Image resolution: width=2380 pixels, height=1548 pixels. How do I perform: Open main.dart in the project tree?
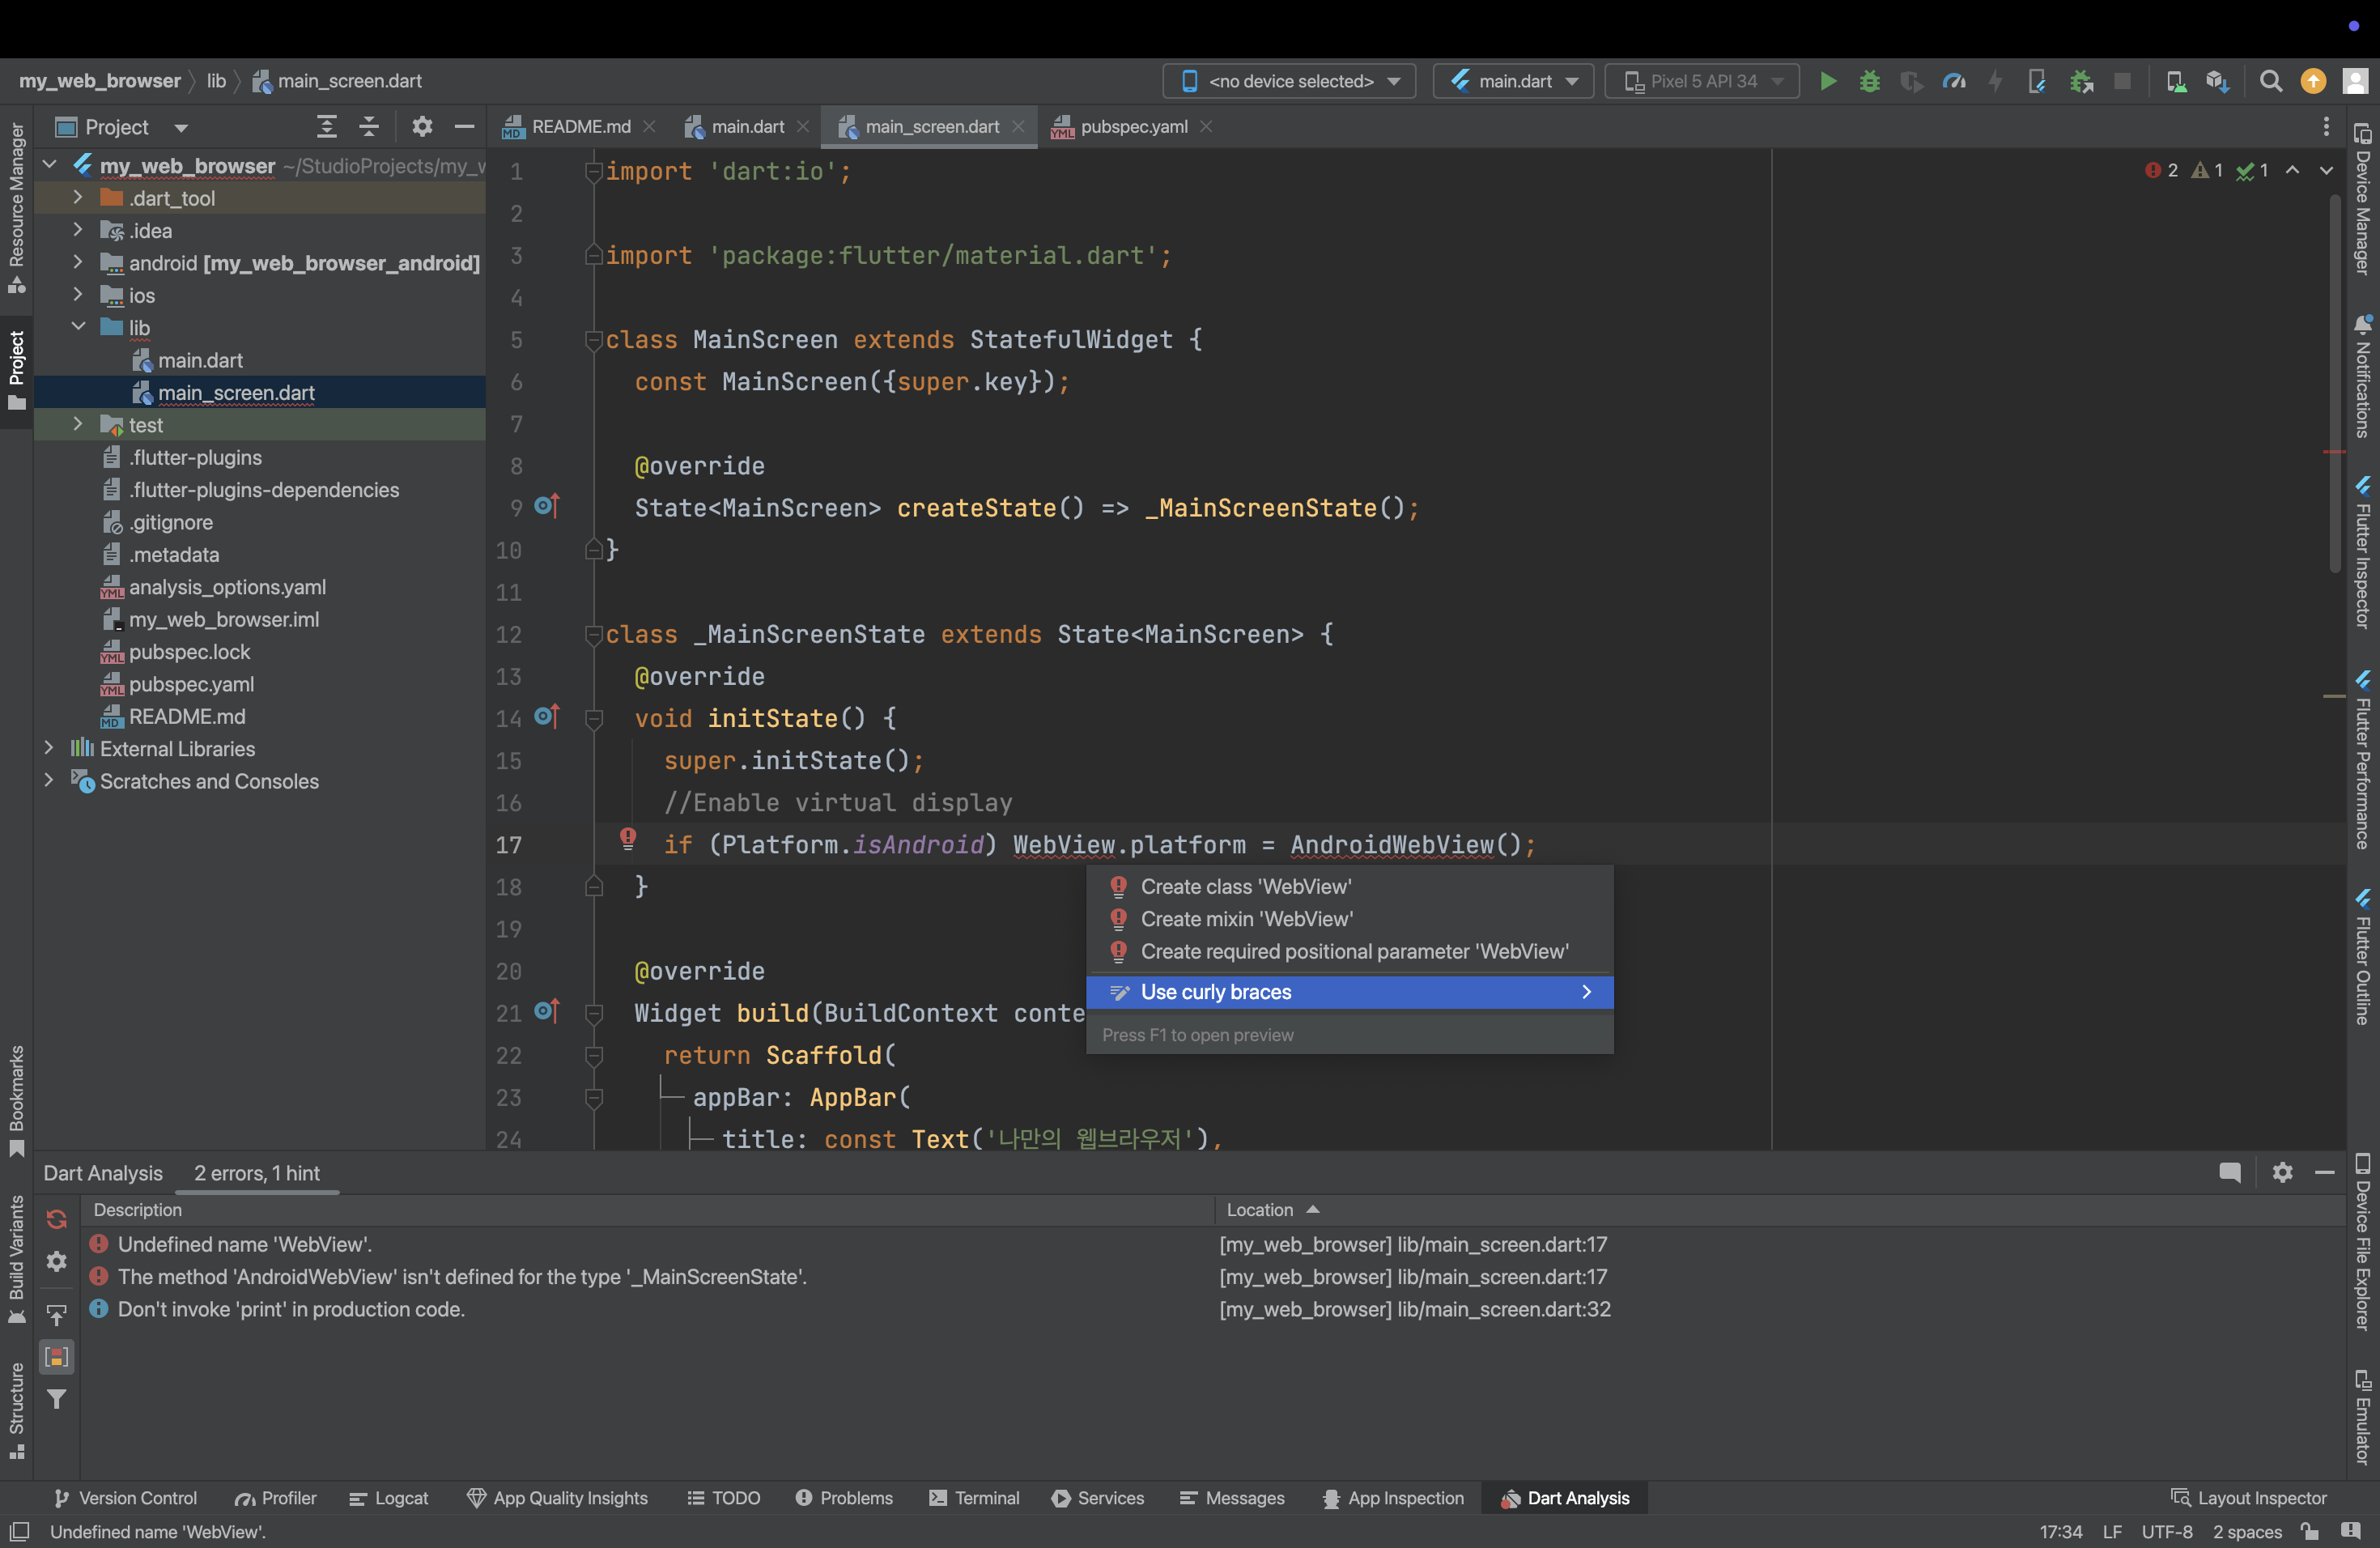(200, 360)
